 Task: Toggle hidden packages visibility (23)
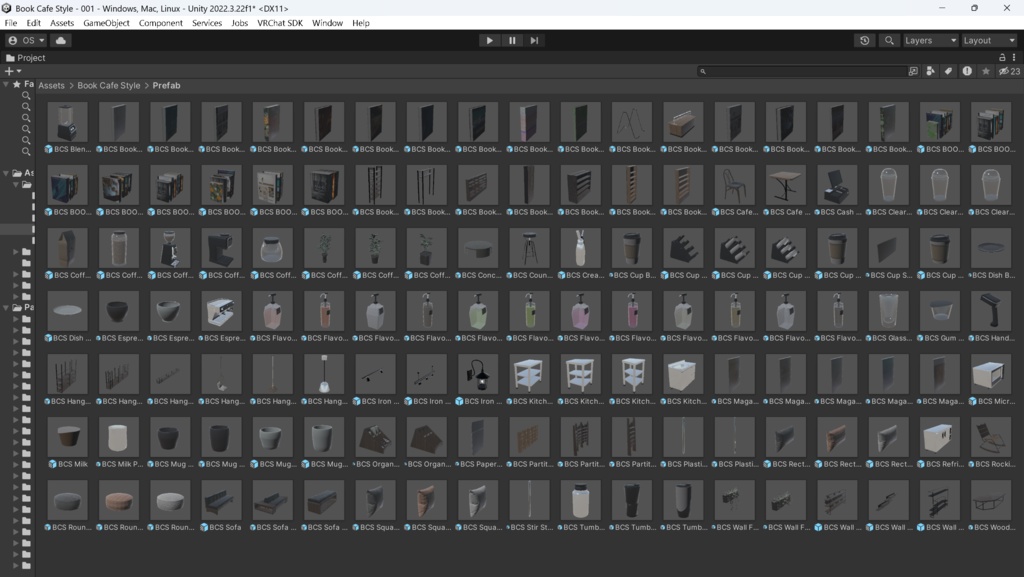coord(1009,71)
